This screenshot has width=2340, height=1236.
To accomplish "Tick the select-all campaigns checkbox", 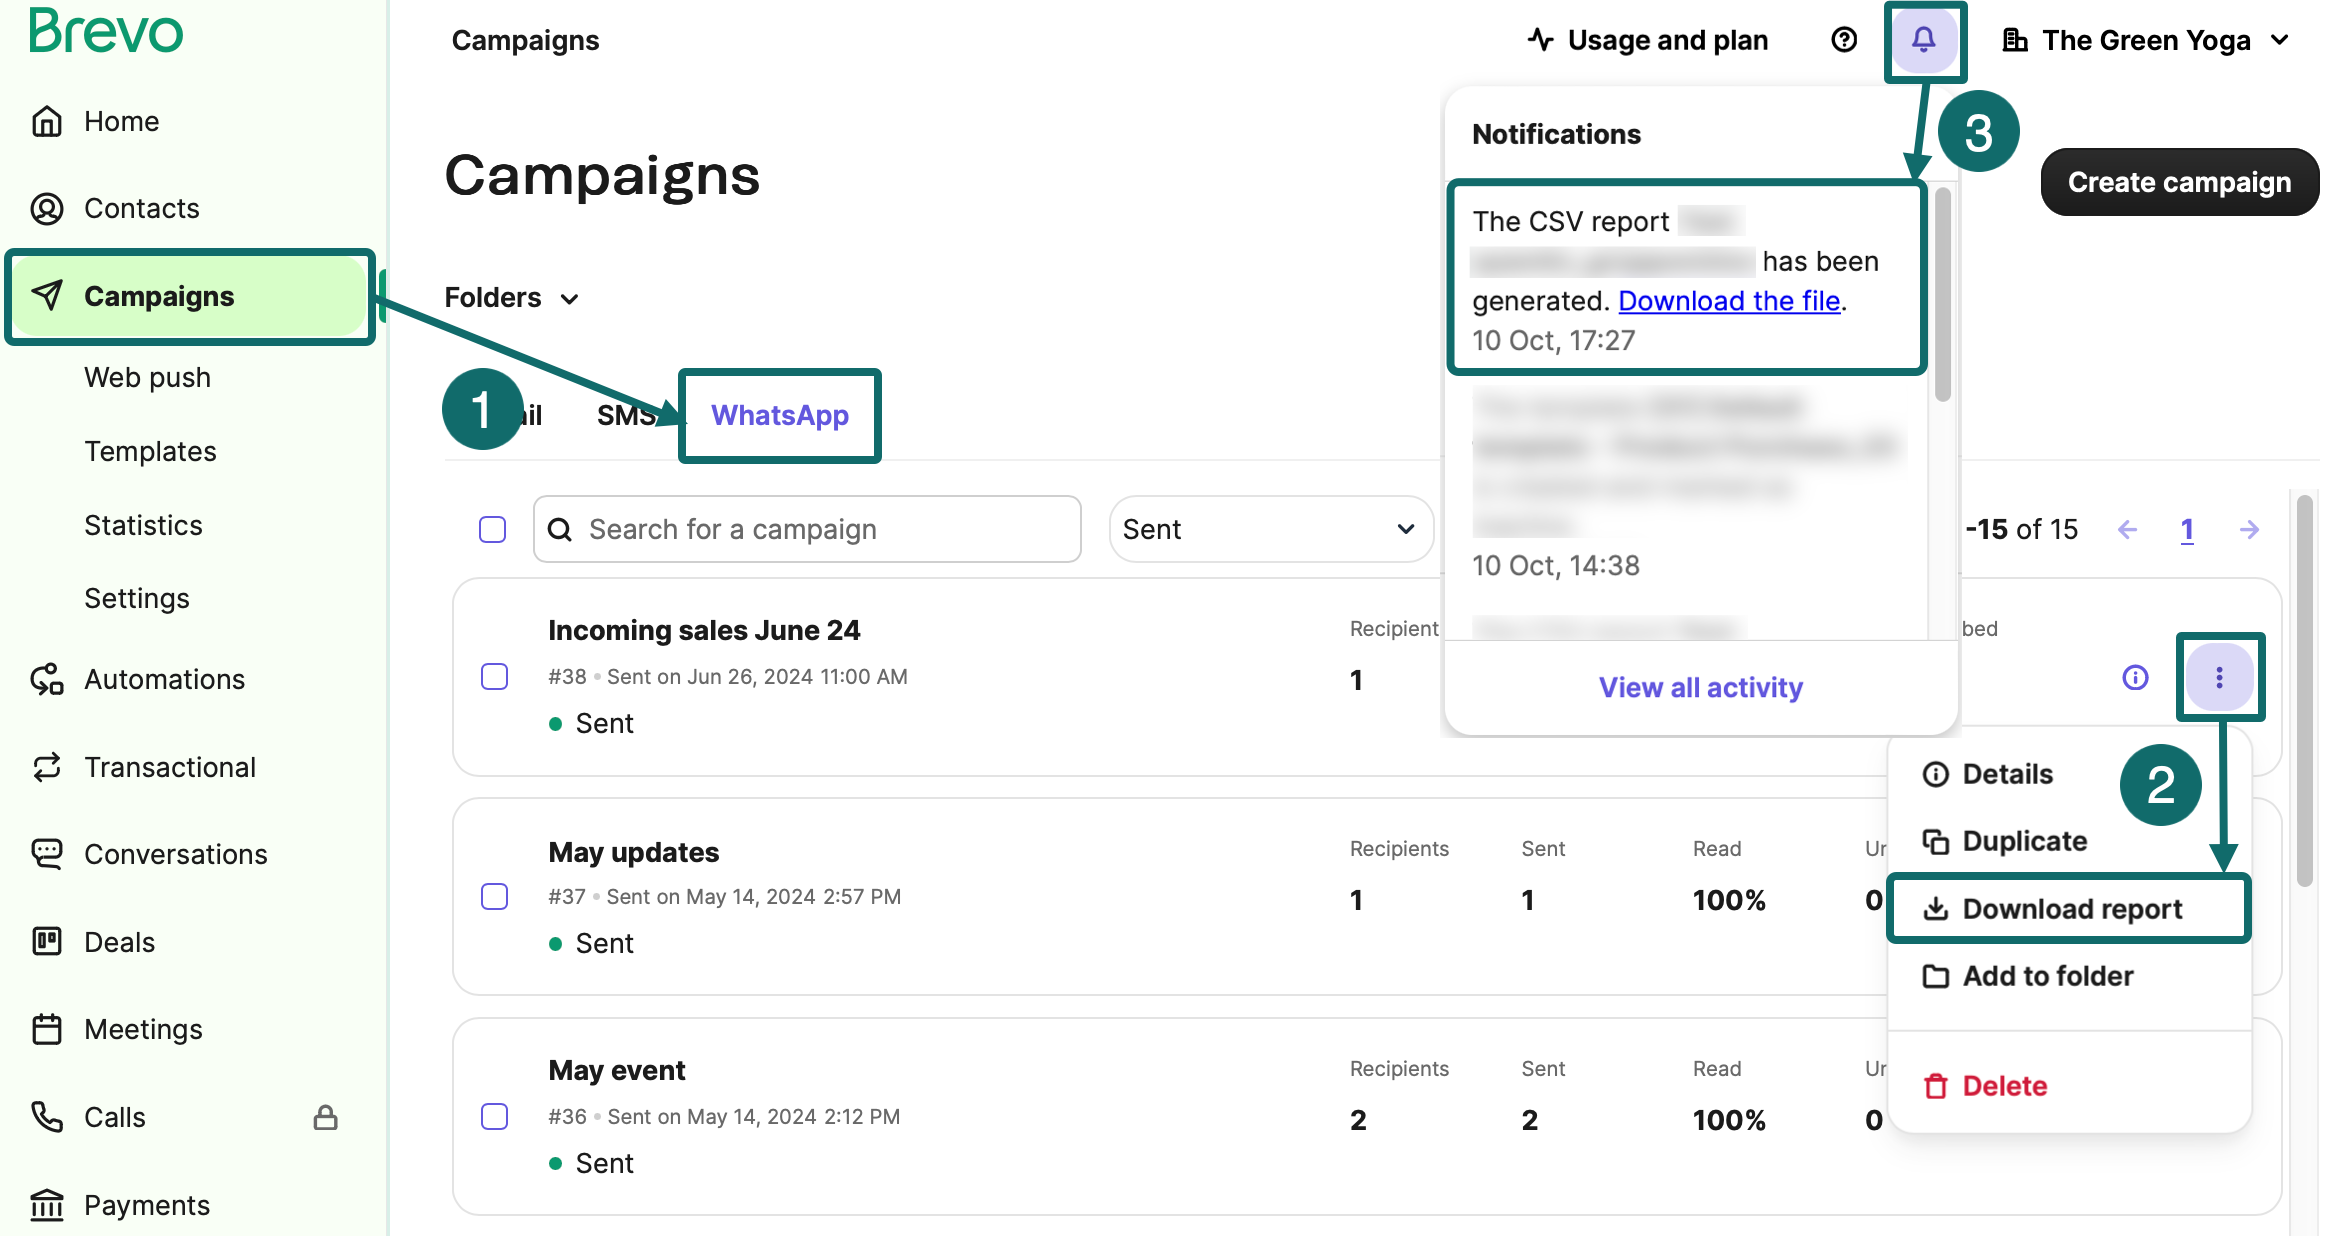I will pos(492,530).
